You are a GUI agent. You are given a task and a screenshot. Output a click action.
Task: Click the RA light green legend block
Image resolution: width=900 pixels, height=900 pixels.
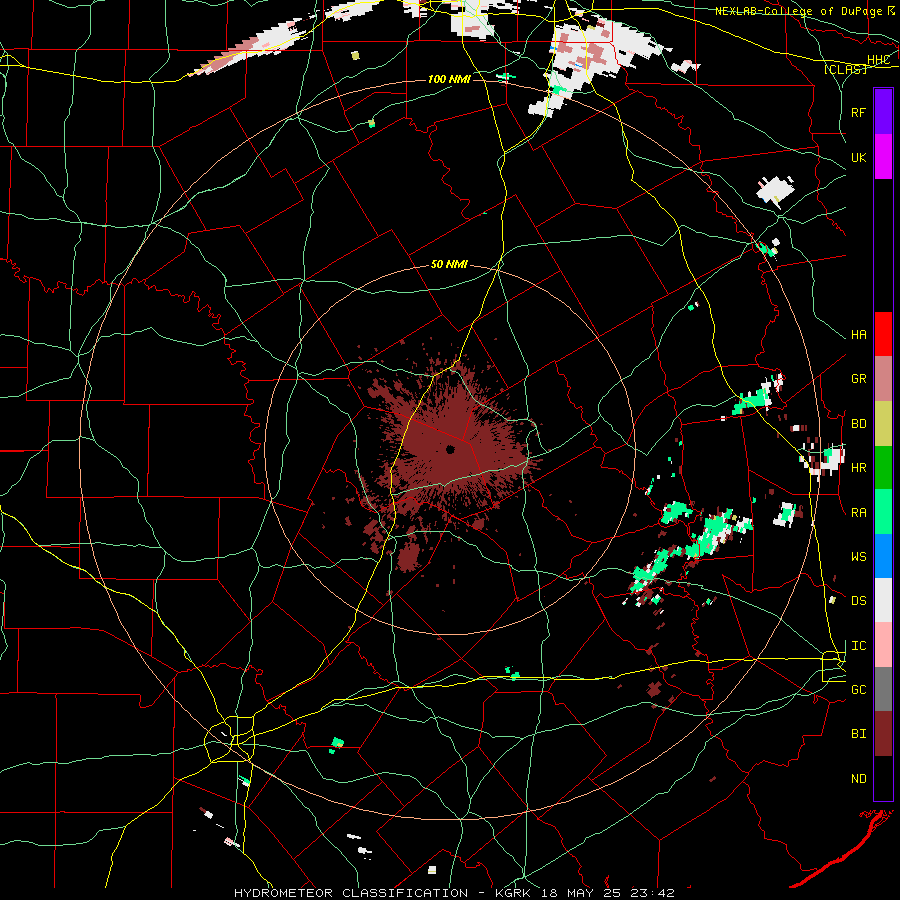[883, 512]
